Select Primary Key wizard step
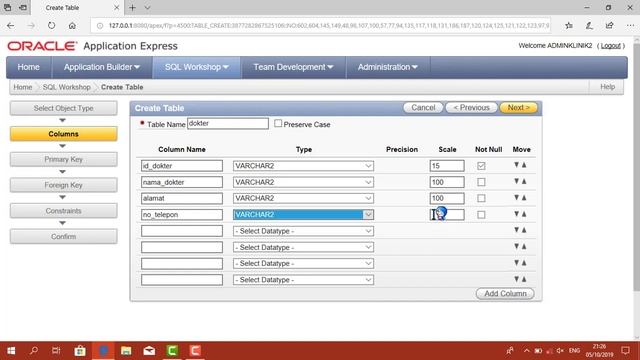 click(x=63, y=159)
